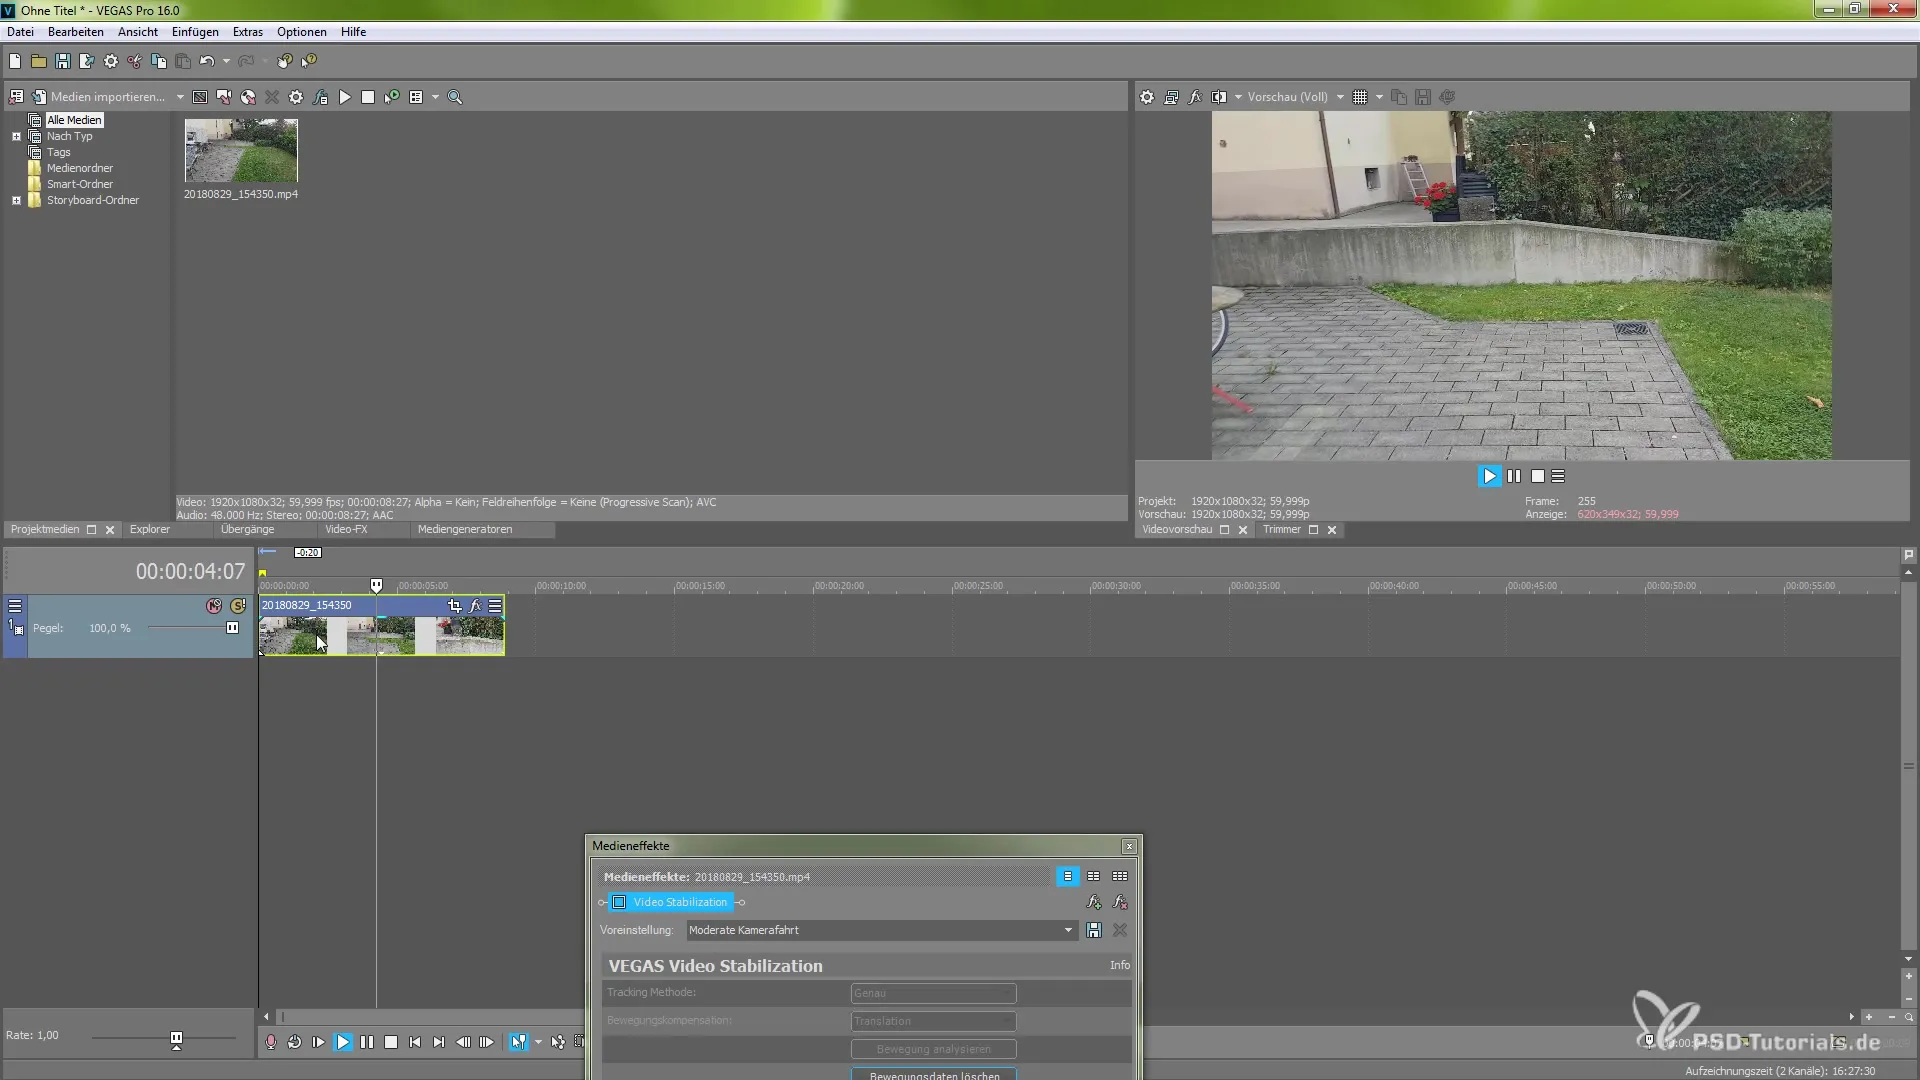Go to the project start in transport bar
This screenshot has height=1080, width=1920.
pos(415,1042)
